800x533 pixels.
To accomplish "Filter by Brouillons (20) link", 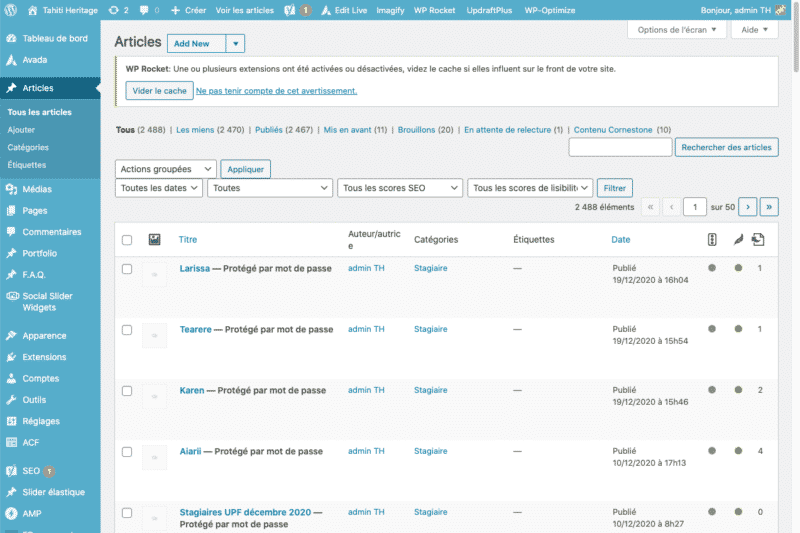I will [426, 130].
